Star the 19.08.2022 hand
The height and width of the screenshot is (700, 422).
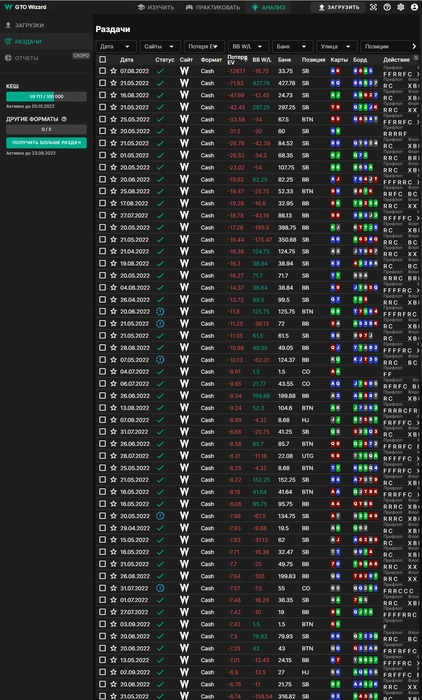[113, 263]
